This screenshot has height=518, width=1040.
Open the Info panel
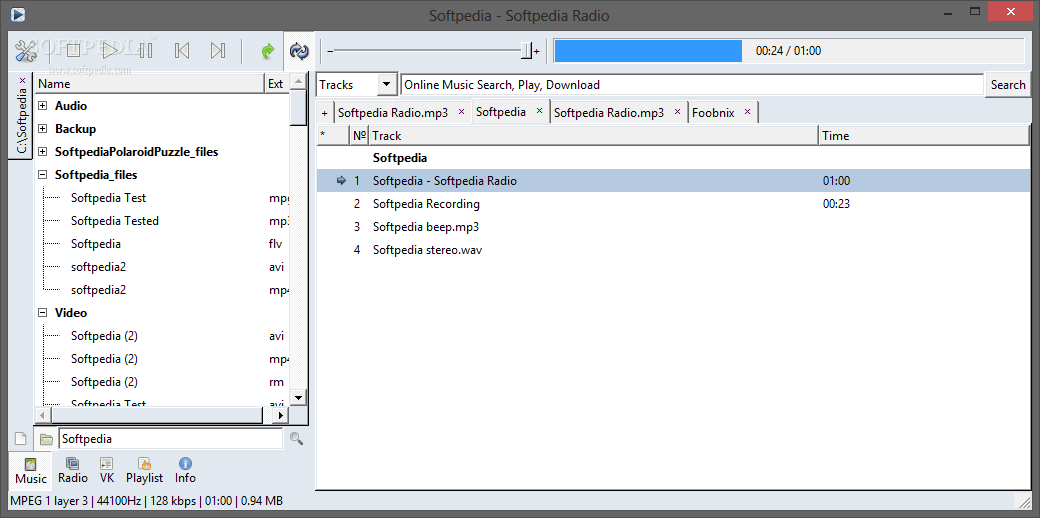(x=185, y=470)
